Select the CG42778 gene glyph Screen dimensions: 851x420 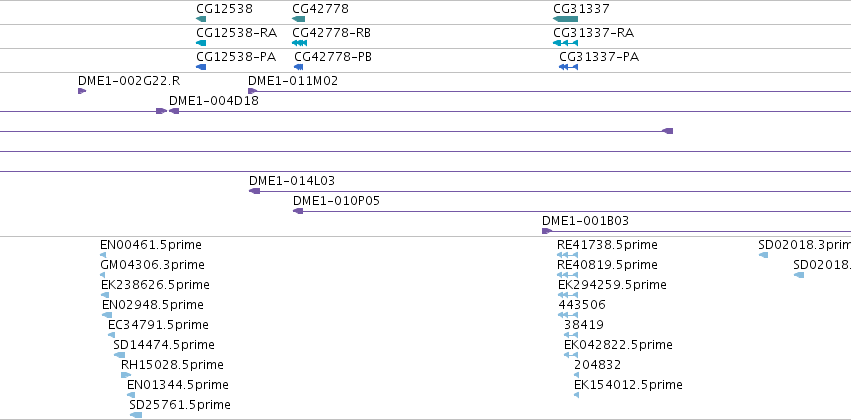(x=299, y=19)
